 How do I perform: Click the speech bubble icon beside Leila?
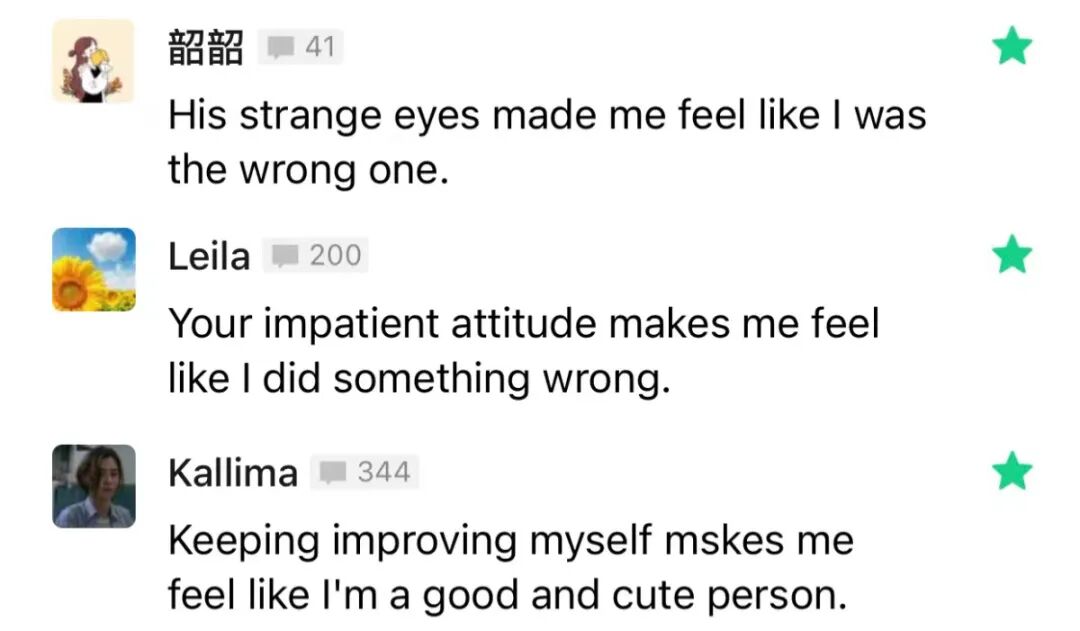tap(286, 256)
